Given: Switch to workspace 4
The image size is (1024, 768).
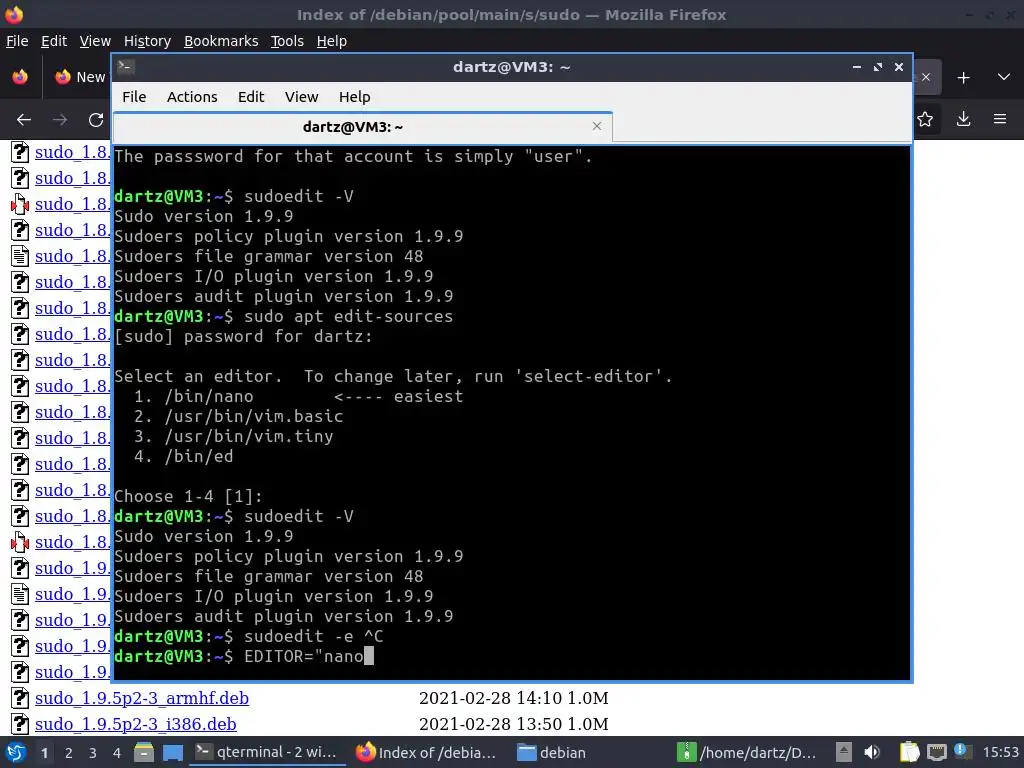Looking at the screenshot, I should point(117,753).
